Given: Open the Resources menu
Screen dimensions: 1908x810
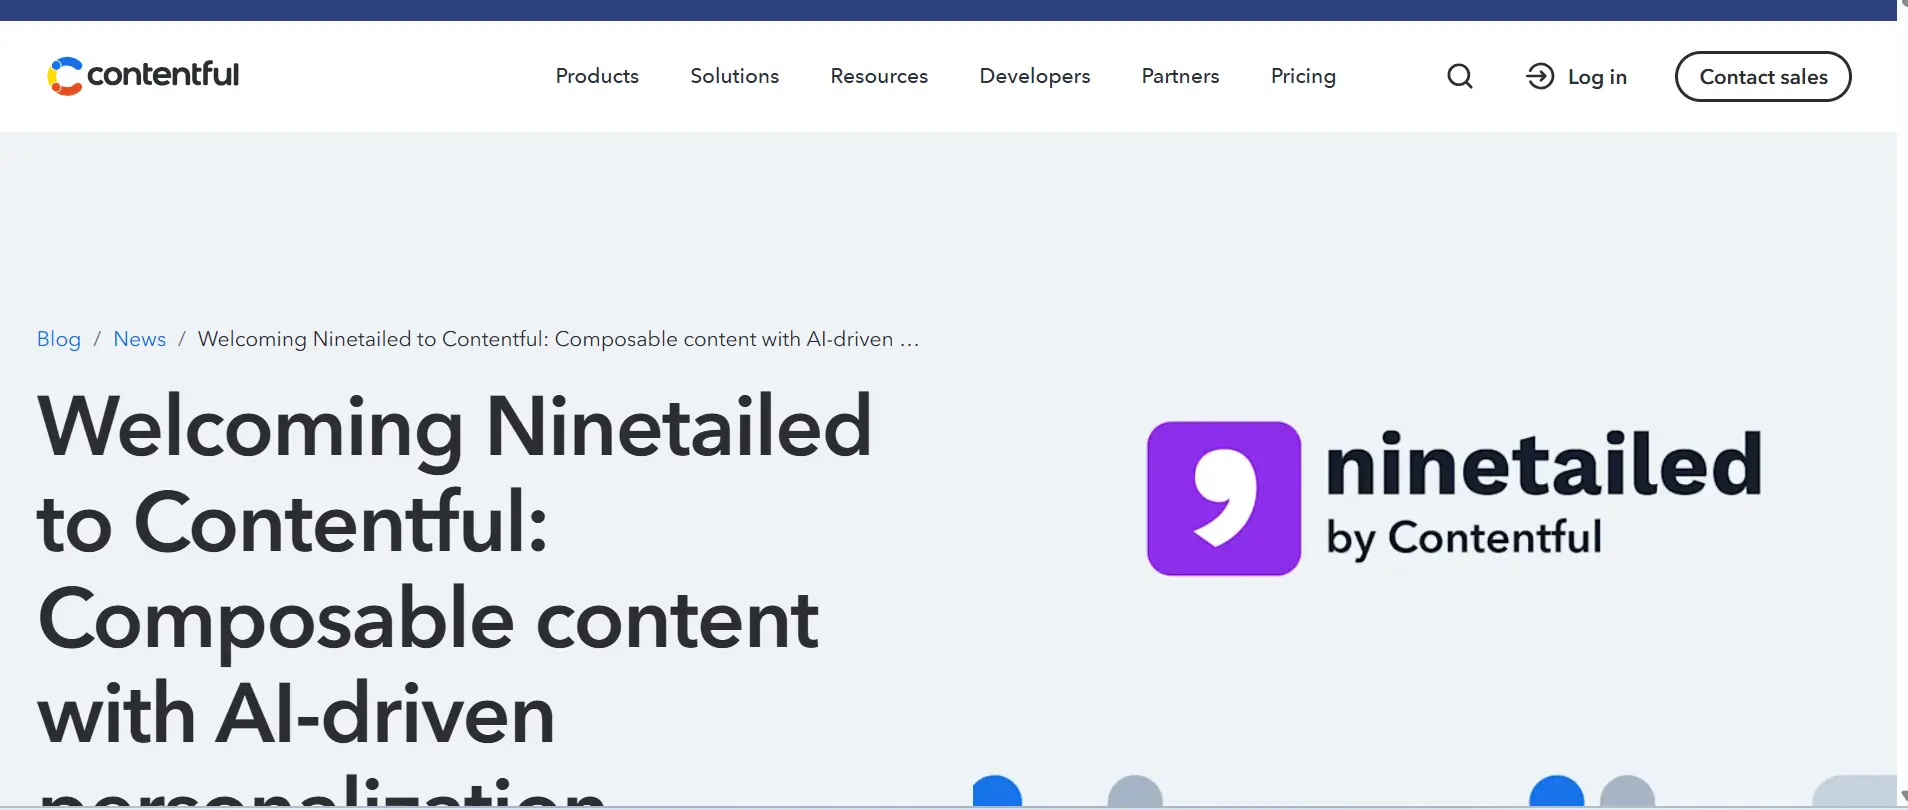Looking at the screenshot, I should pos(879,76).
